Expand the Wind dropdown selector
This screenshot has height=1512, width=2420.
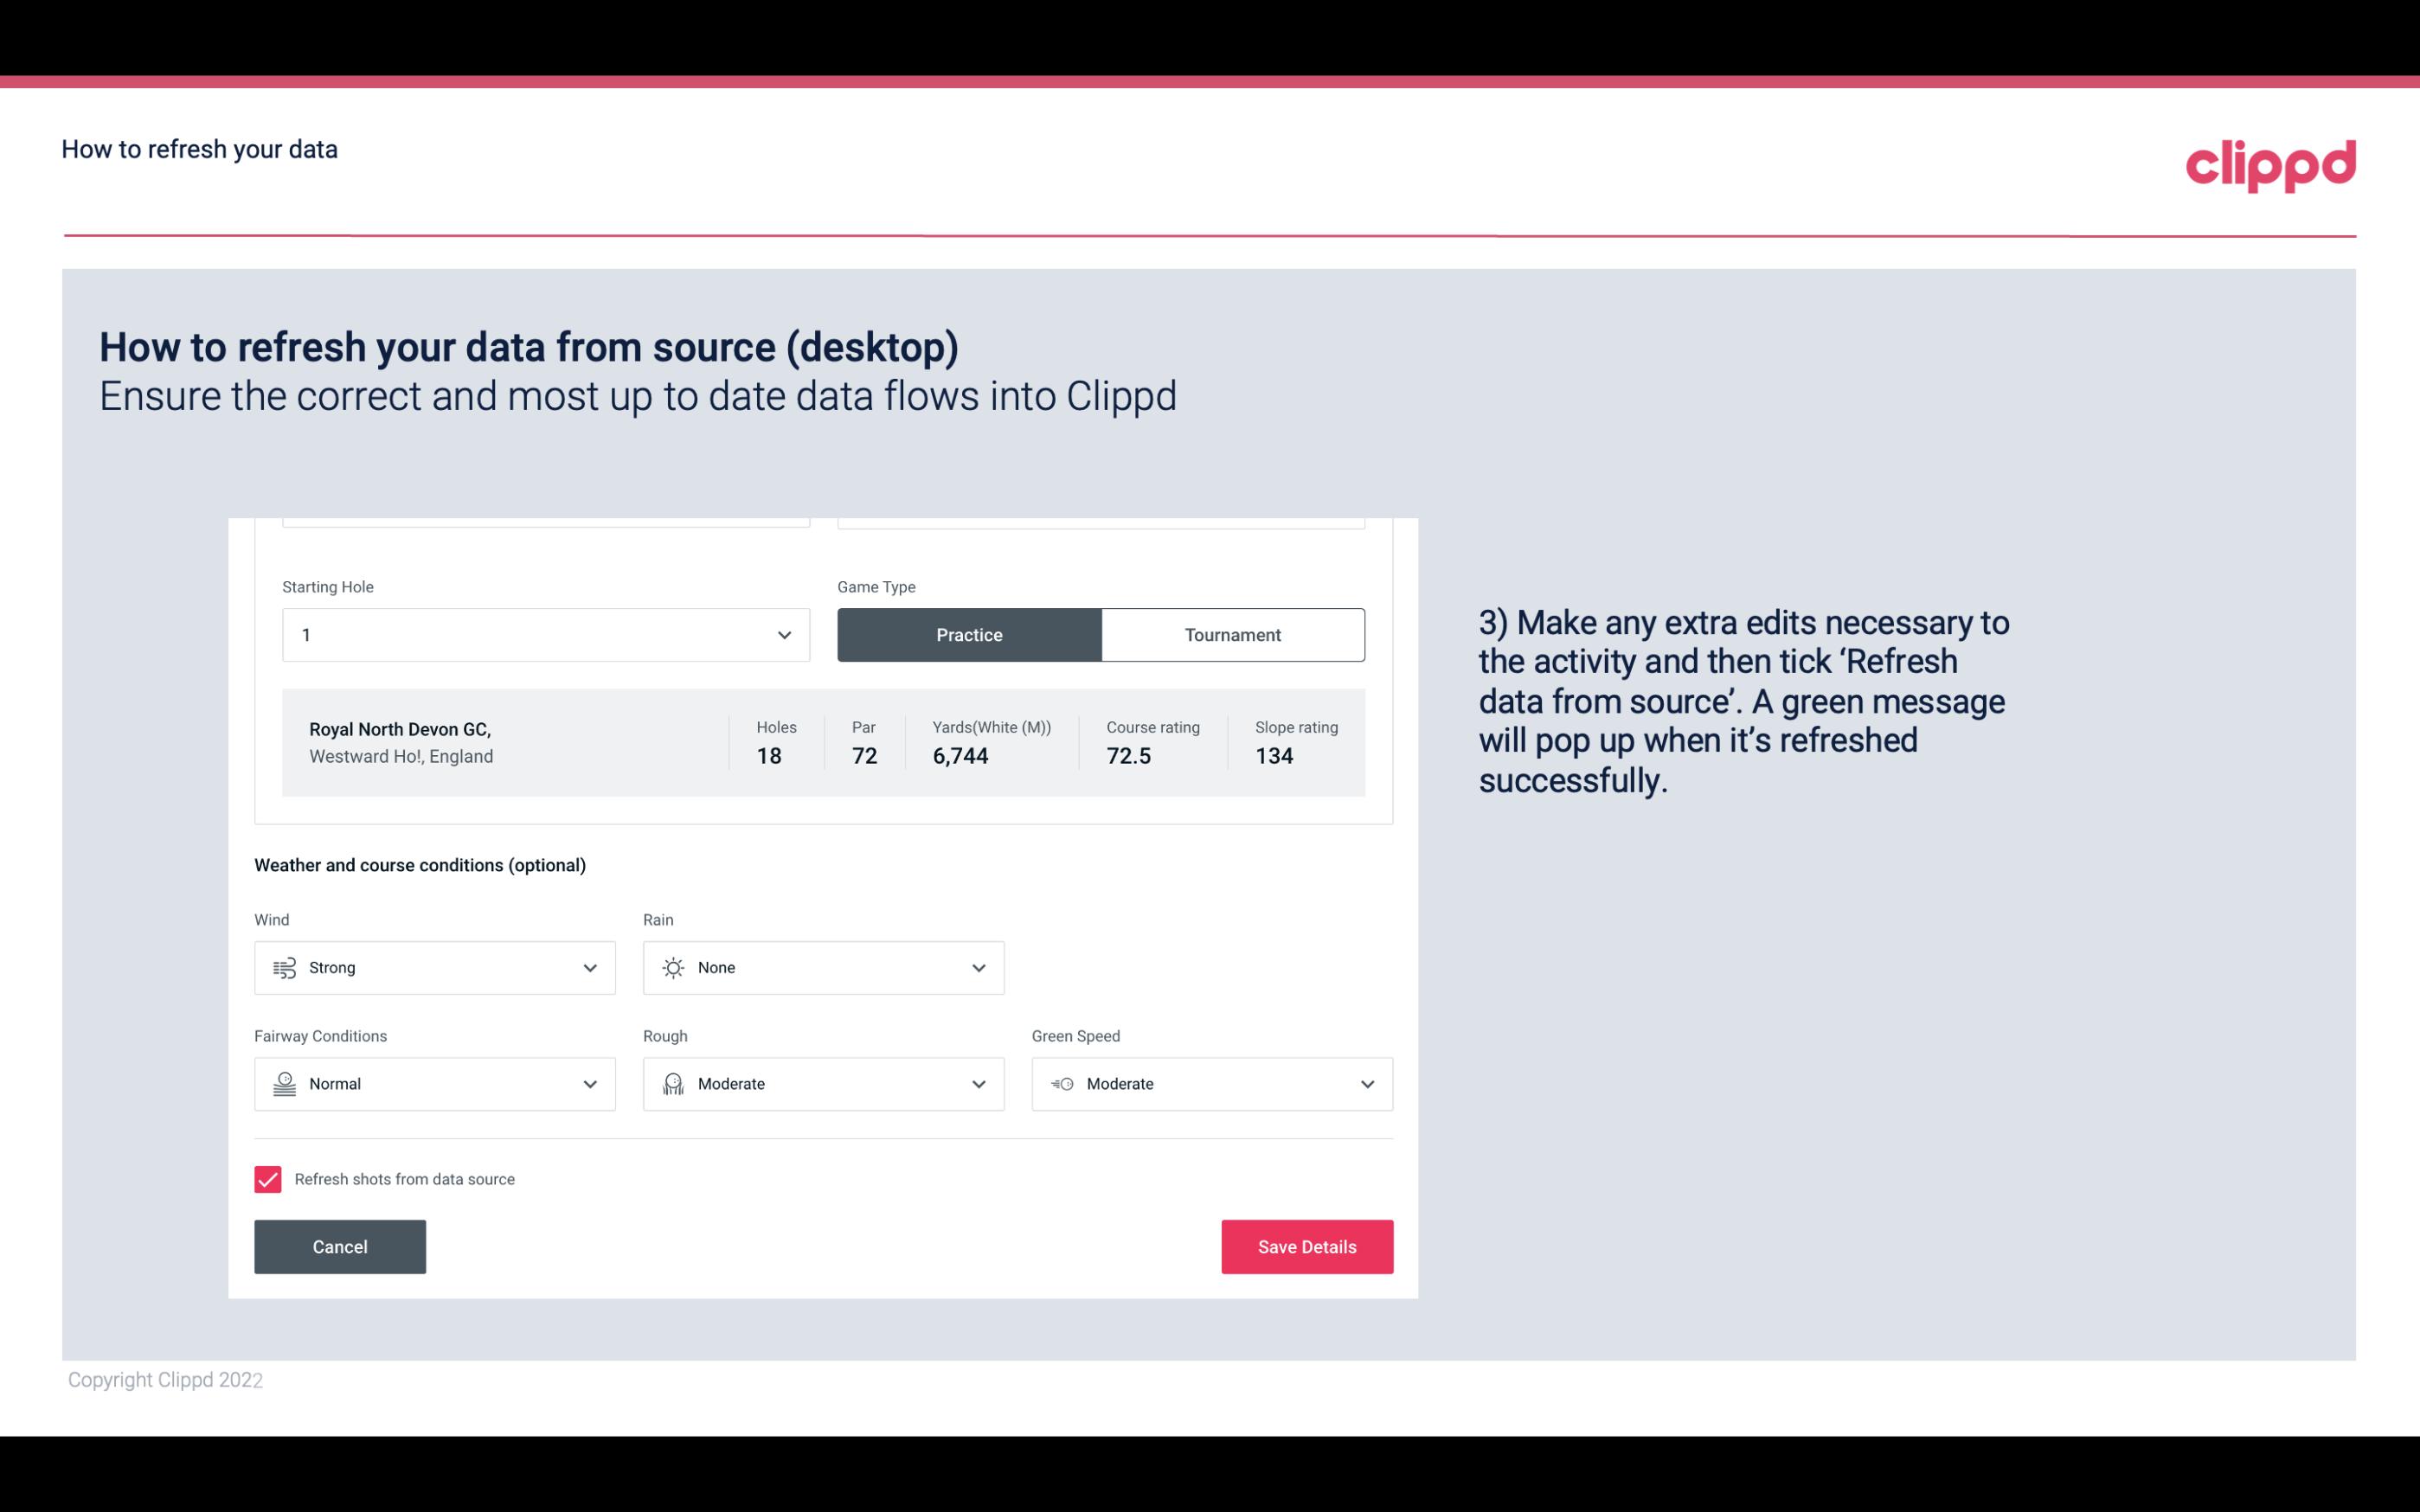tap(589, 967)
